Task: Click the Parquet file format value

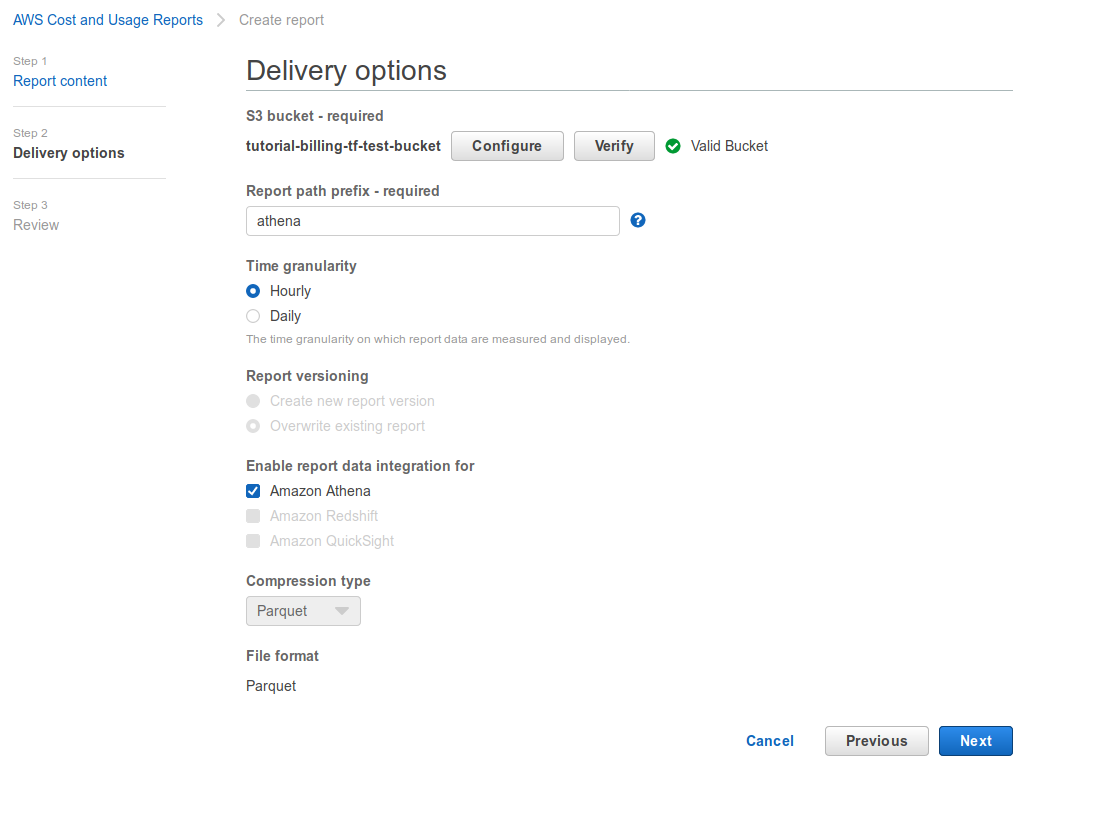Action: click(270, 685)
